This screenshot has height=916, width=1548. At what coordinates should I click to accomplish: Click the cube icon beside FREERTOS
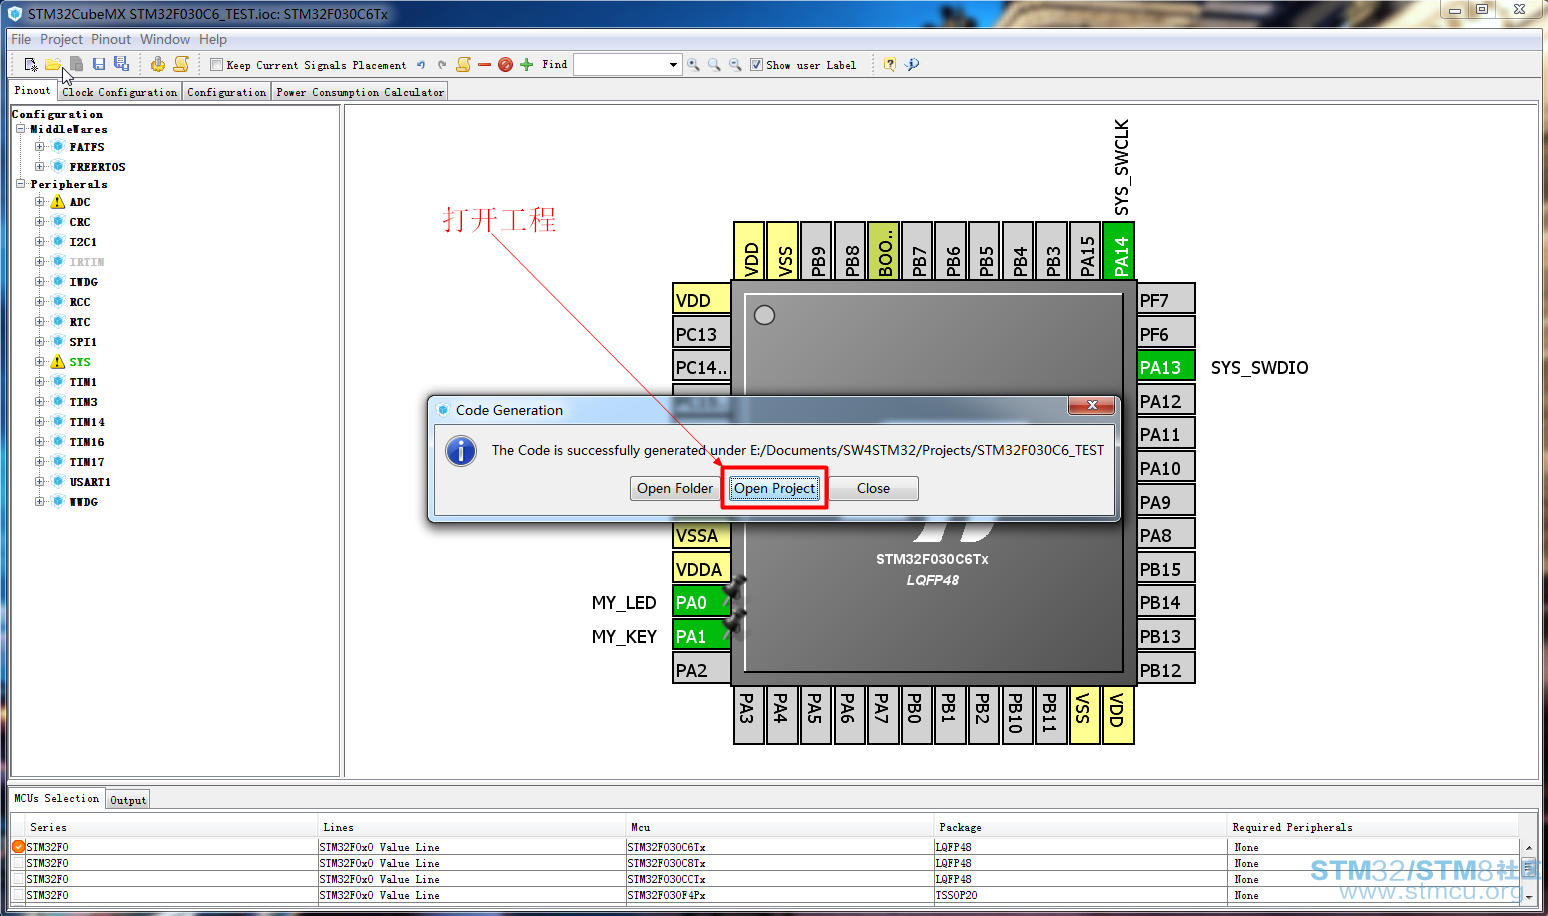58,167
